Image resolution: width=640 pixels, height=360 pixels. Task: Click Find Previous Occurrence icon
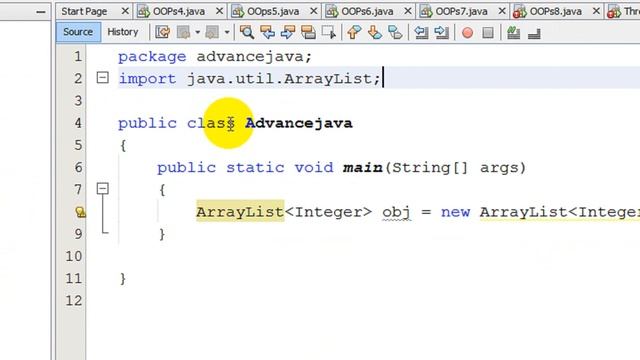pyautogui.click(x=267, y=32)
